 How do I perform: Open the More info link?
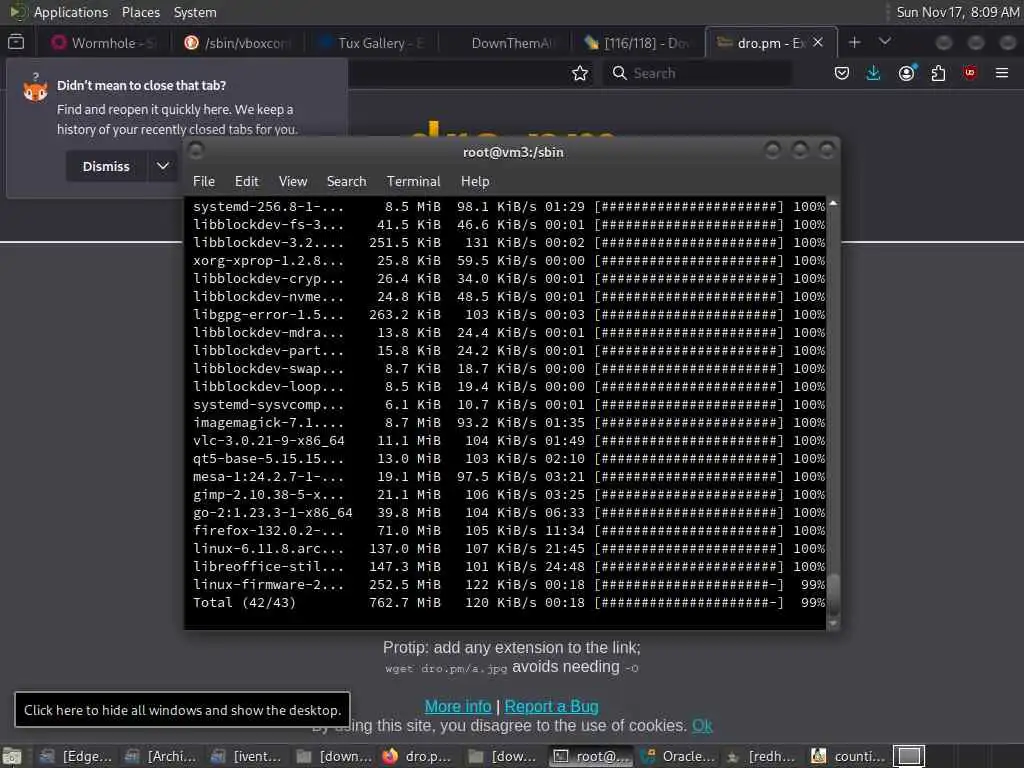(458, 707)
